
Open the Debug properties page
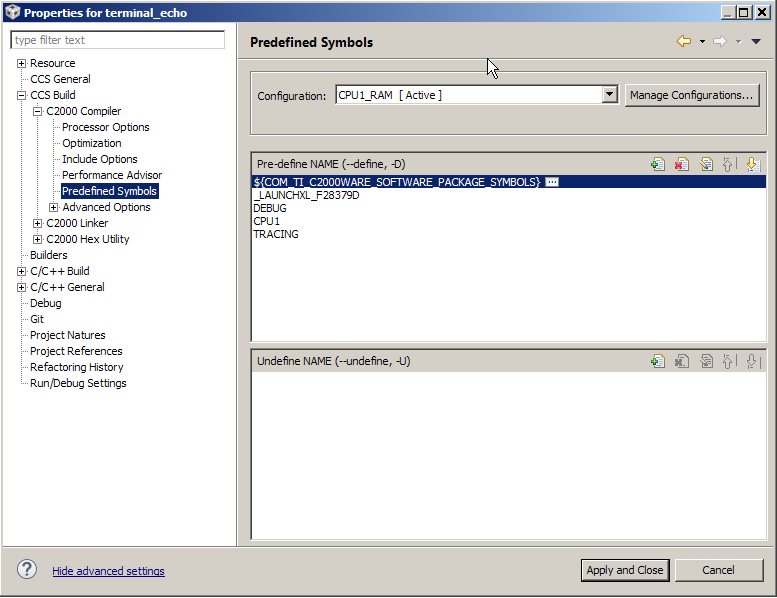coord(46,303)
